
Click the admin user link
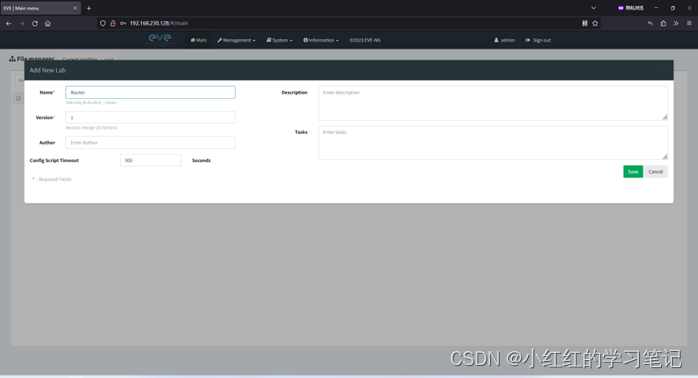[x=504, y=40]
